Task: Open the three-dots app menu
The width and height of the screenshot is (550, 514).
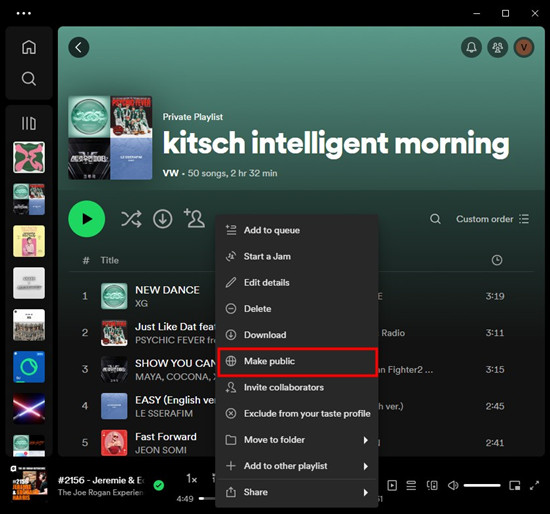Action: pyautogui.click(x=24, y=13)
